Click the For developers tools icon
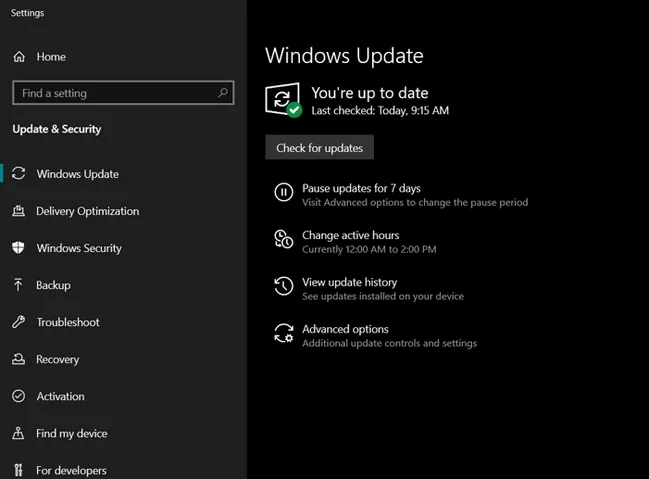Viewport: 649px width, 479px height. point(18,470)
